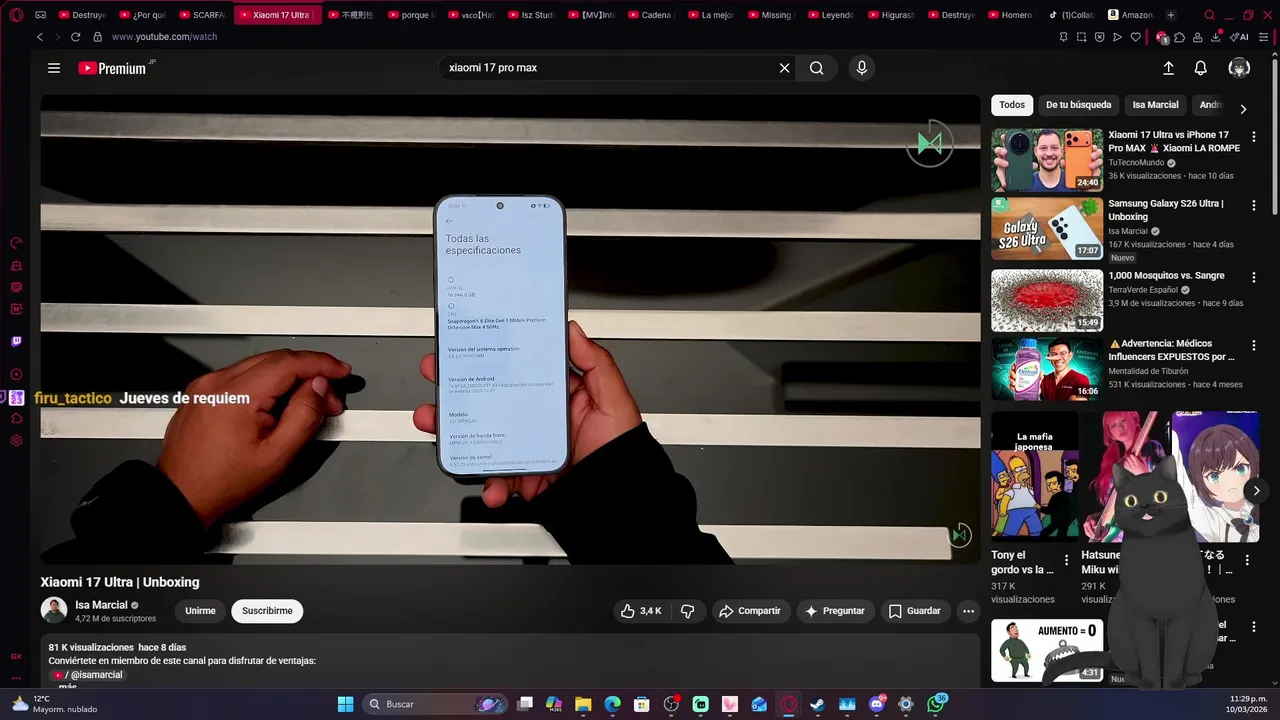Open Windows Start menu

[345, 704]
